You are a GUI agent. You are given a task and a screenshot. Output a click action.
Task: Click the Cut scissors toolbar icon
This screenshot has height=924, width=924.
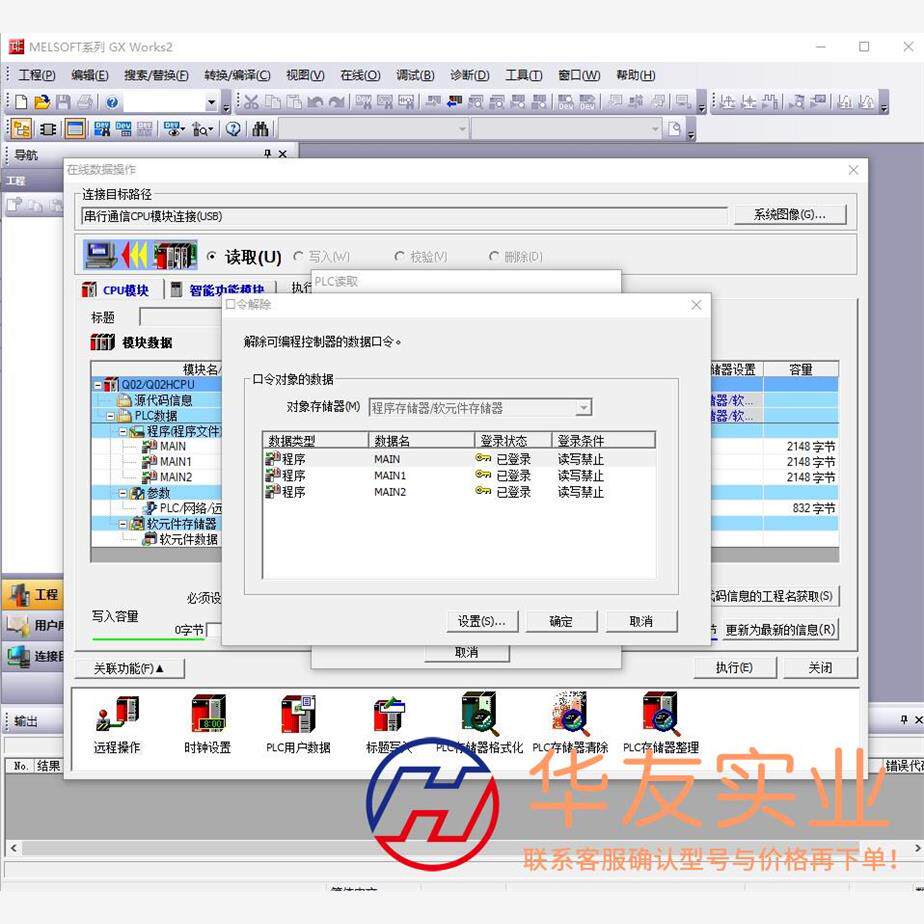point(251,102)
